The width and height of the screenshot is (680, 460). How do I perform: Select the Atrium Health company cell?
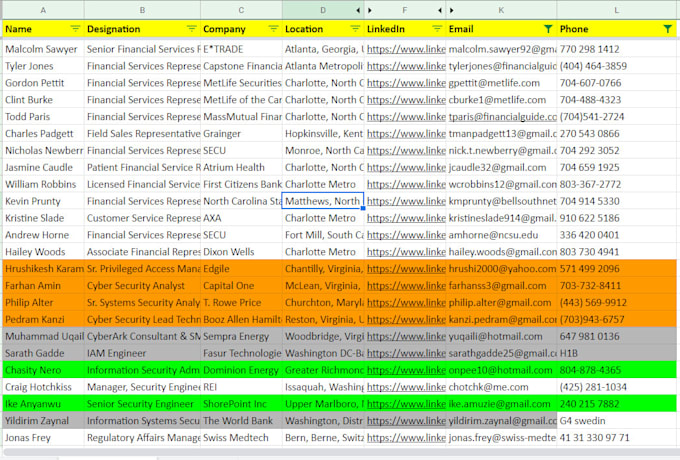click(x=241, y=168)
